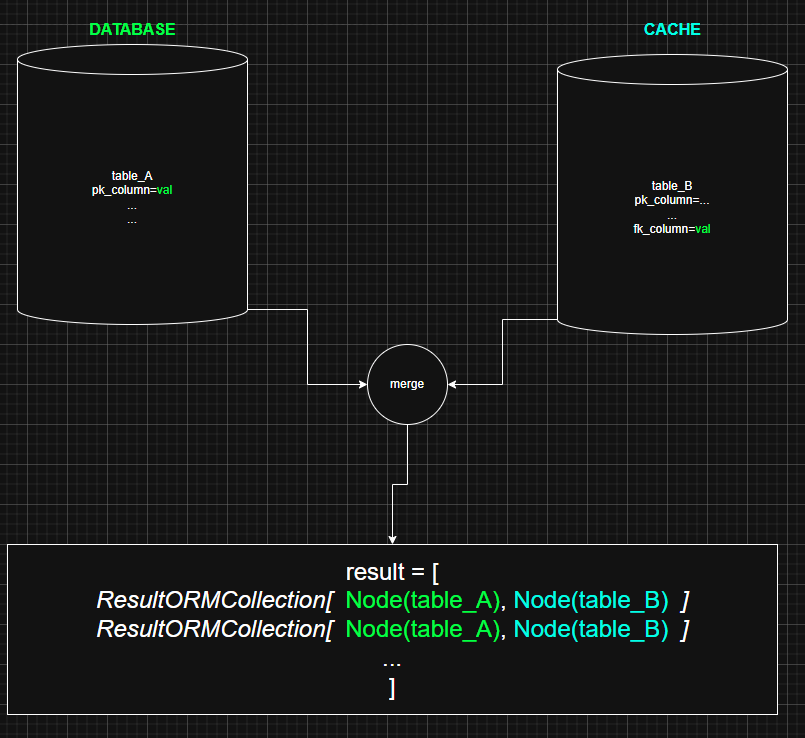Image resolution: width=805 pixels, height=738 pixels.
Task: Click the table_B cache cylinder shape
Action: point(672,194)
